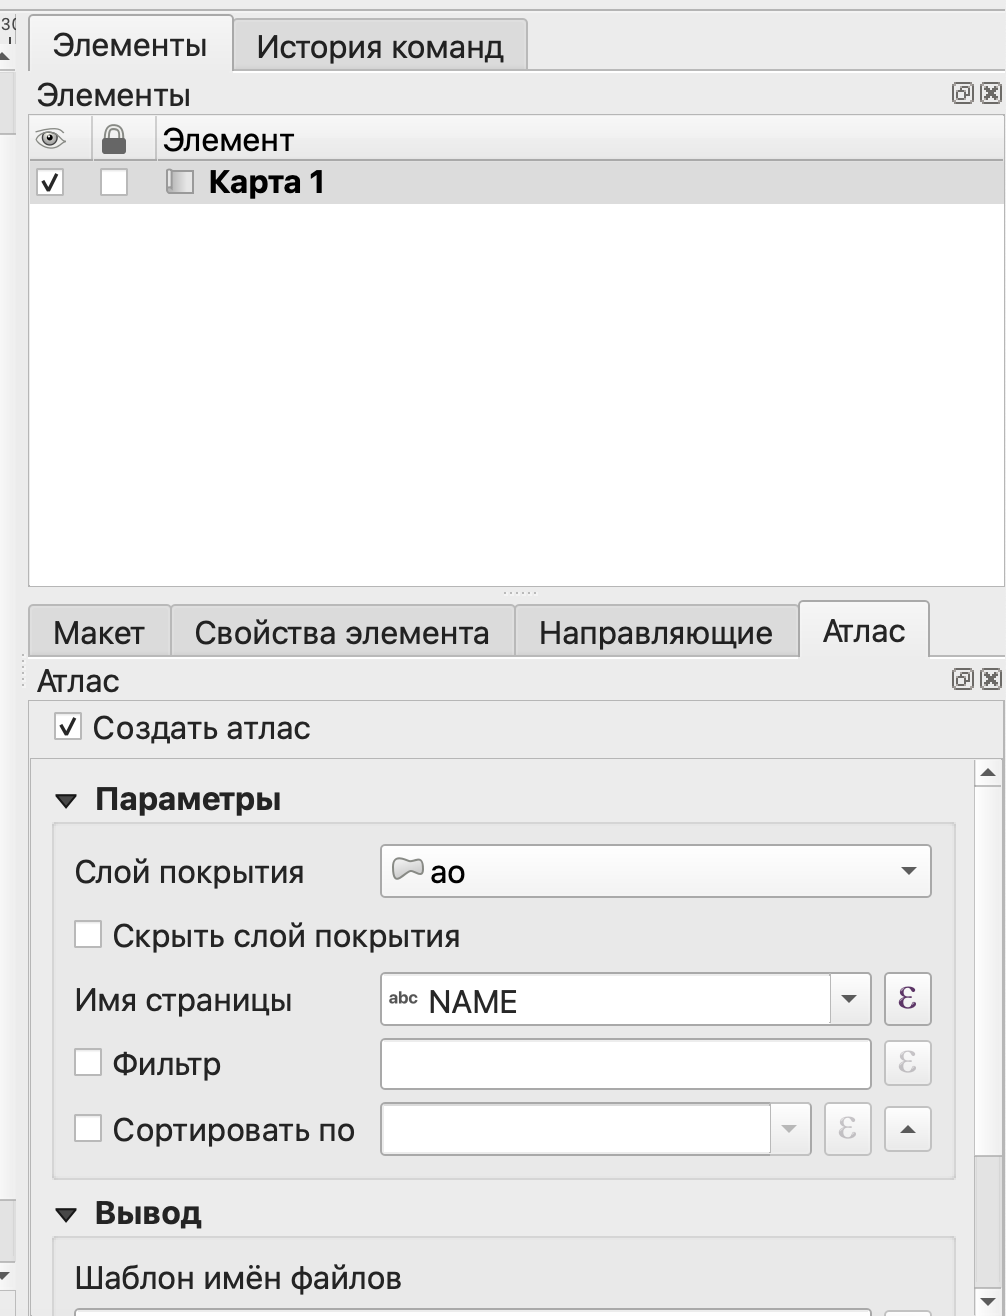Screen dimensions: 1006x1316
Task: Undock the Atlas panel using float icon
Action: (x=962, y=680)
